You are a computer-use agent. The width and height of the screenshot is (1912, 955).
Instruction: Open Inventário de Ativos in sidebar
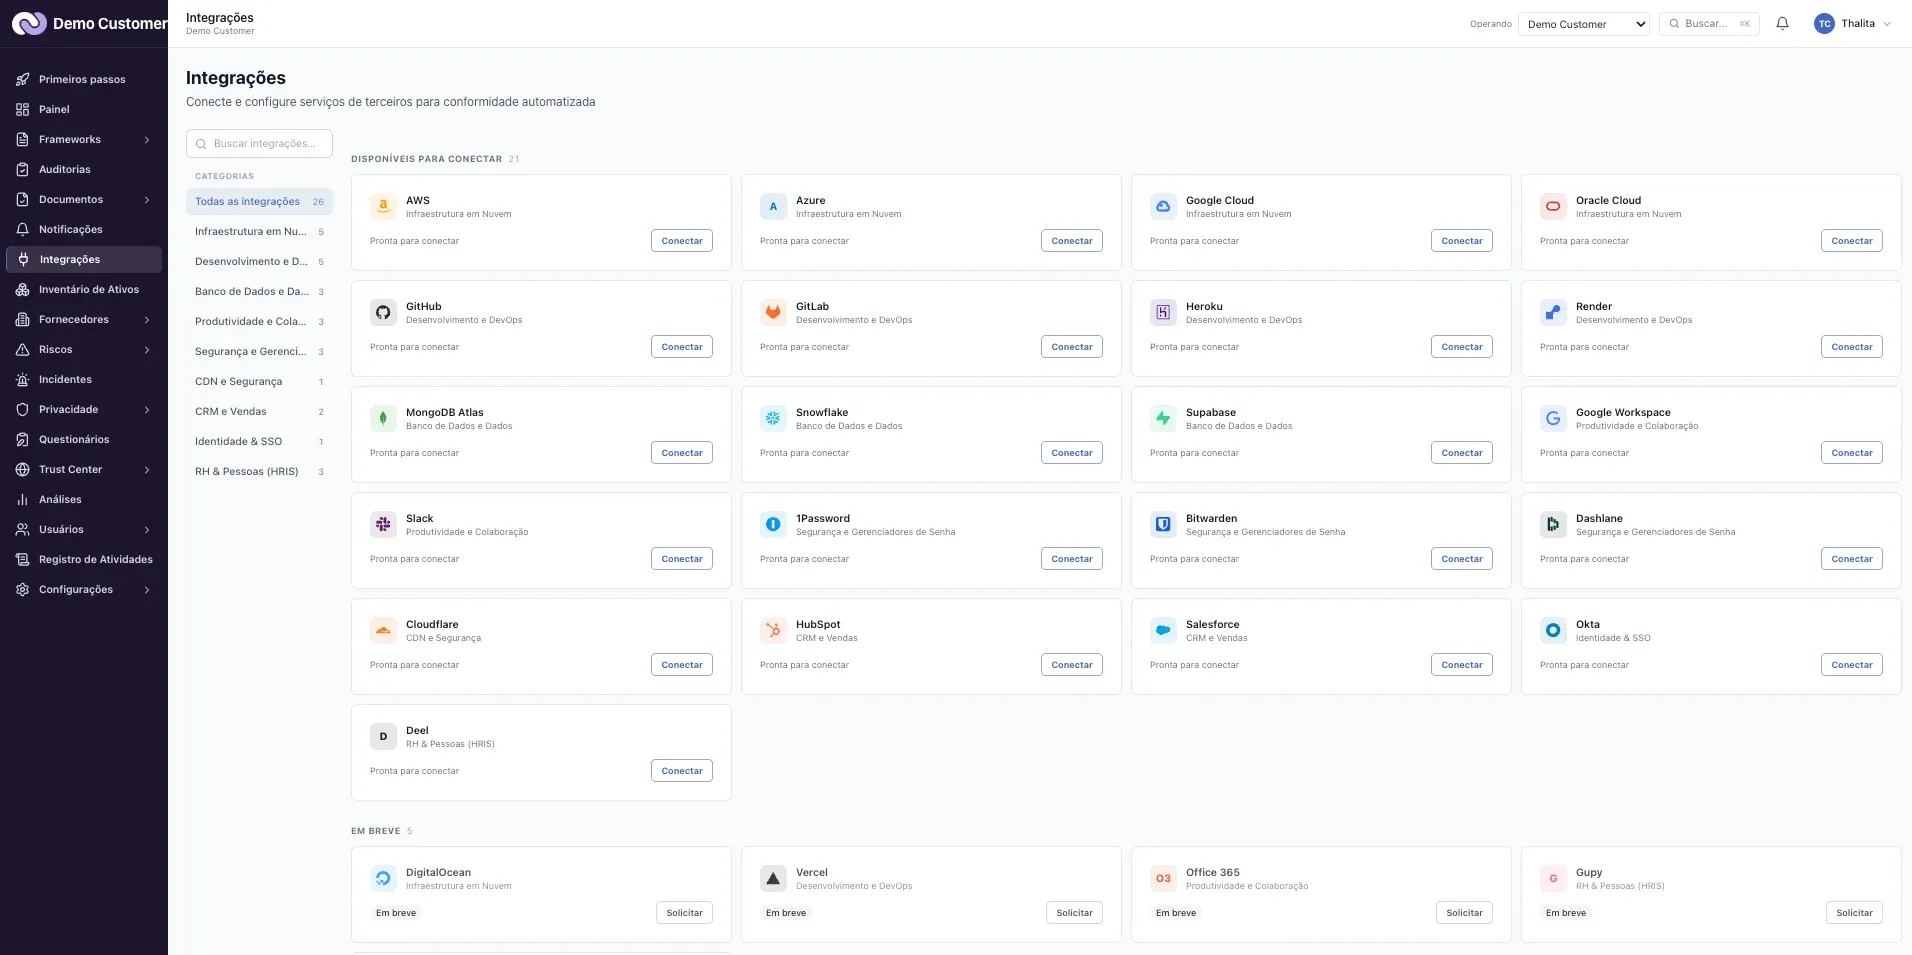point(84,290)
